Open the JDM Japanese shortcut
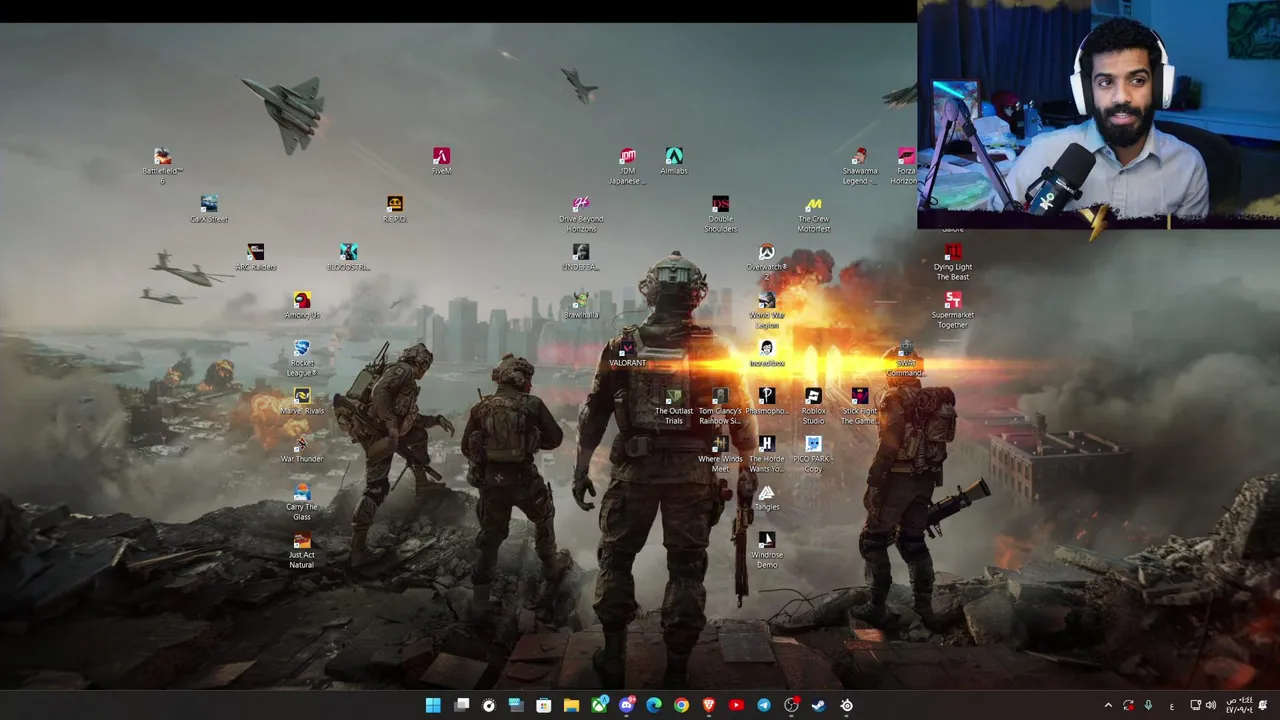 click(x=627, y=166)
